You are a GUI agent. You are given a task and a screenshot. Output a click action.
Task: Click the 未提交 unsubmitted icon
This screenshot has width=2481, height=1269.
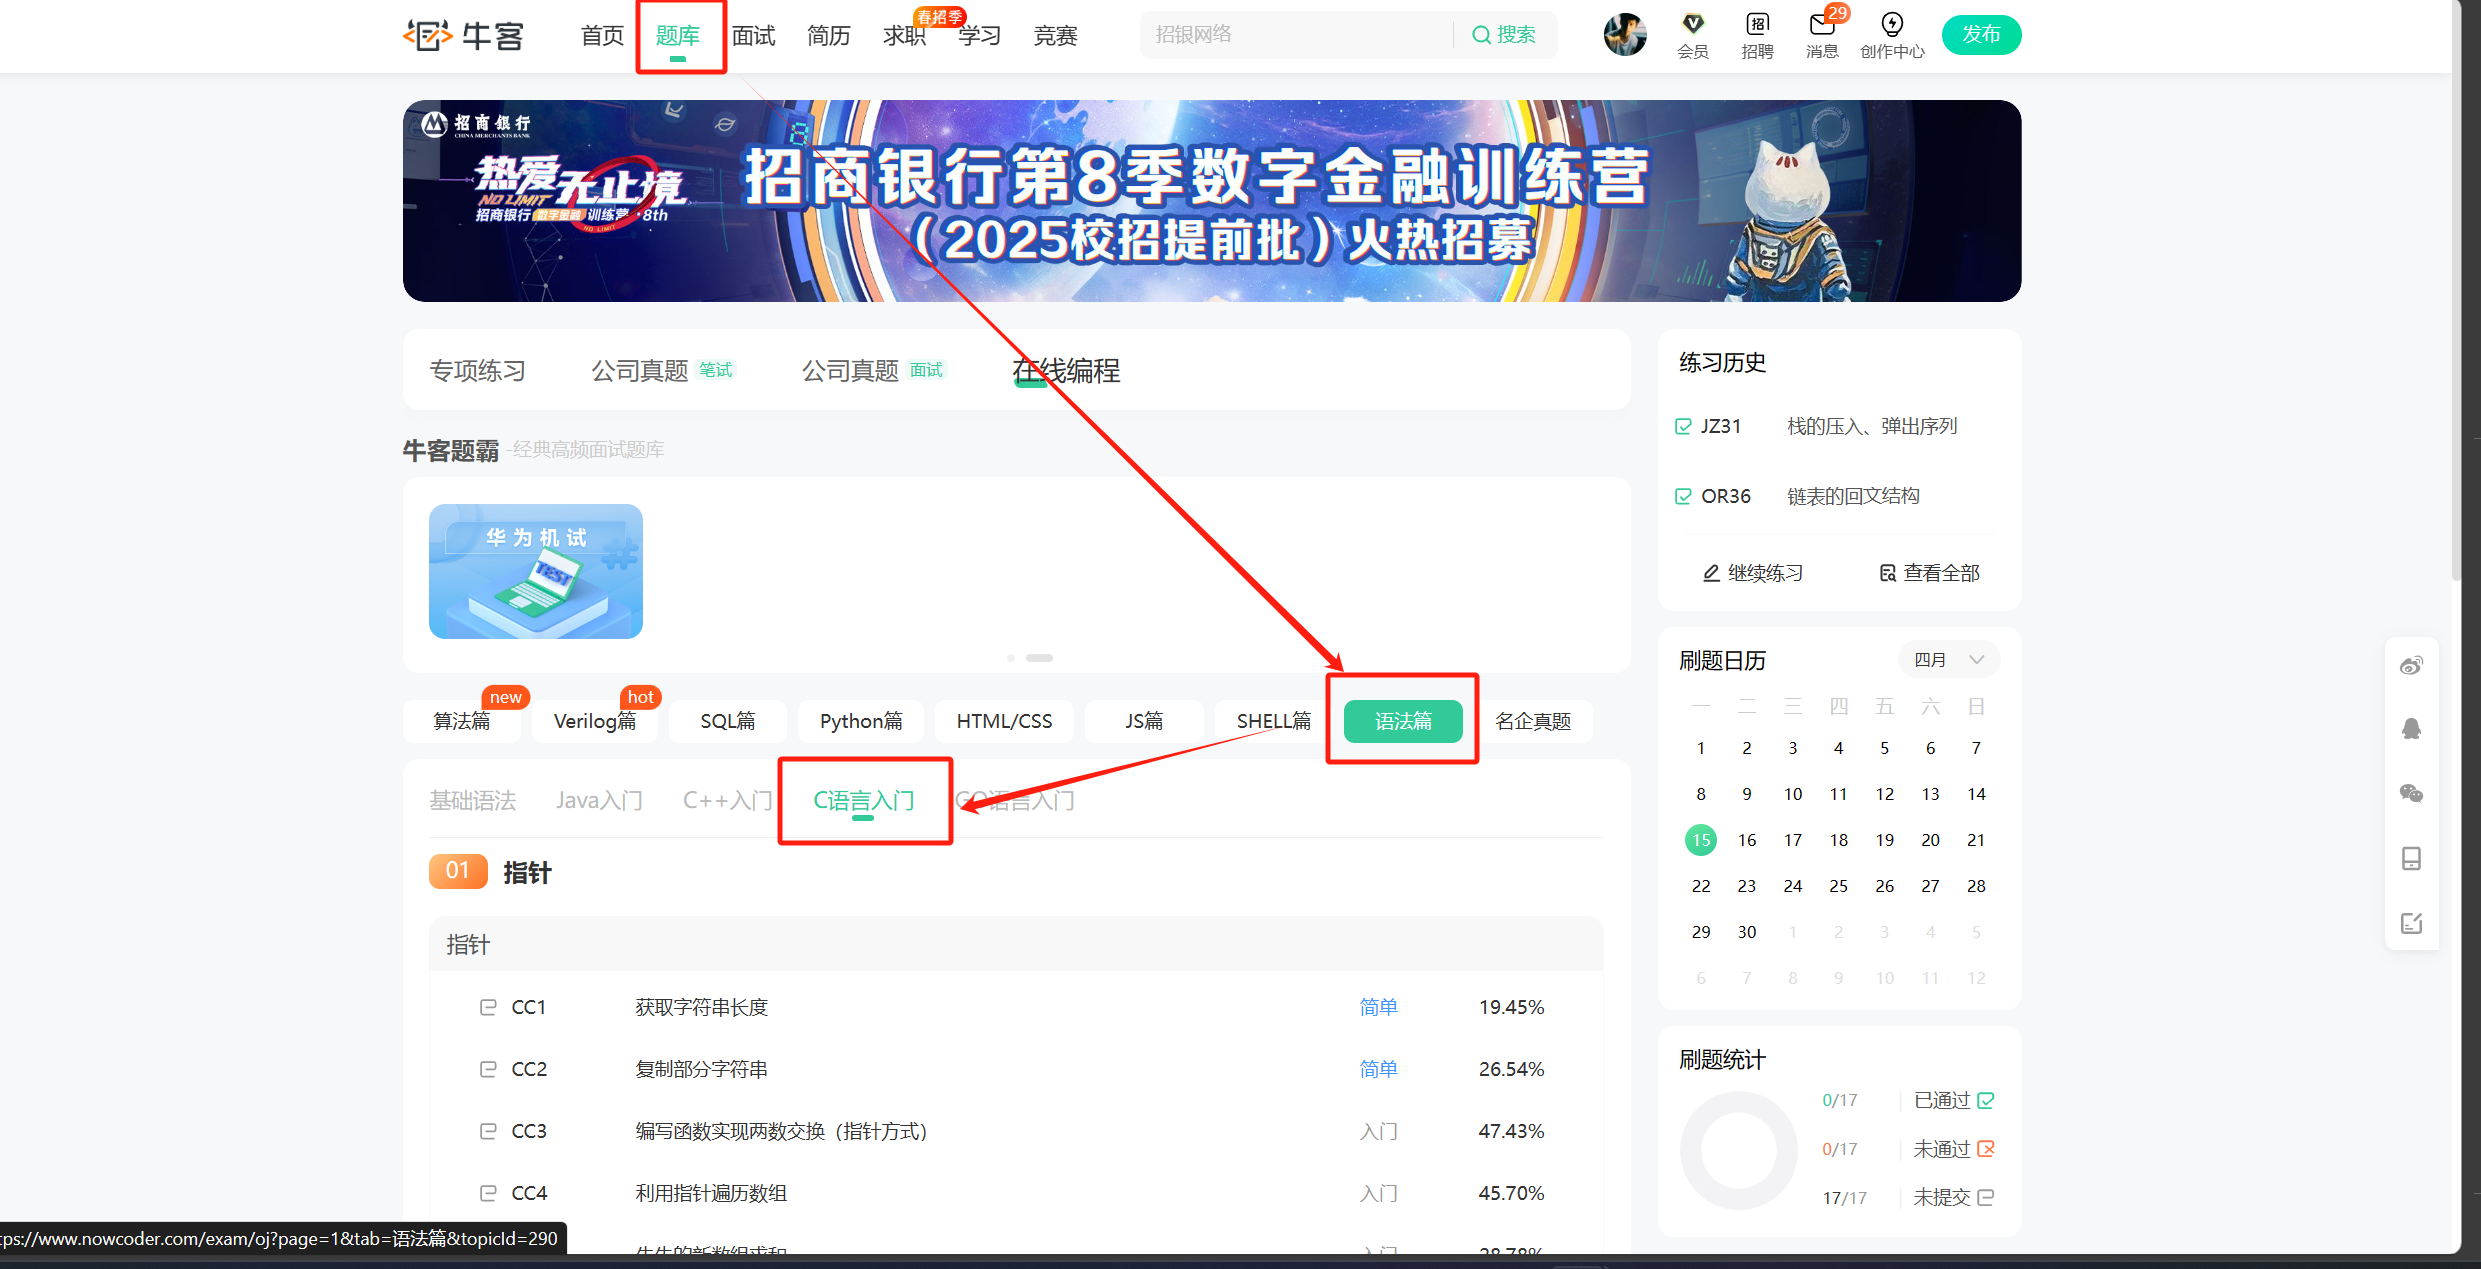(1986, 1197)
